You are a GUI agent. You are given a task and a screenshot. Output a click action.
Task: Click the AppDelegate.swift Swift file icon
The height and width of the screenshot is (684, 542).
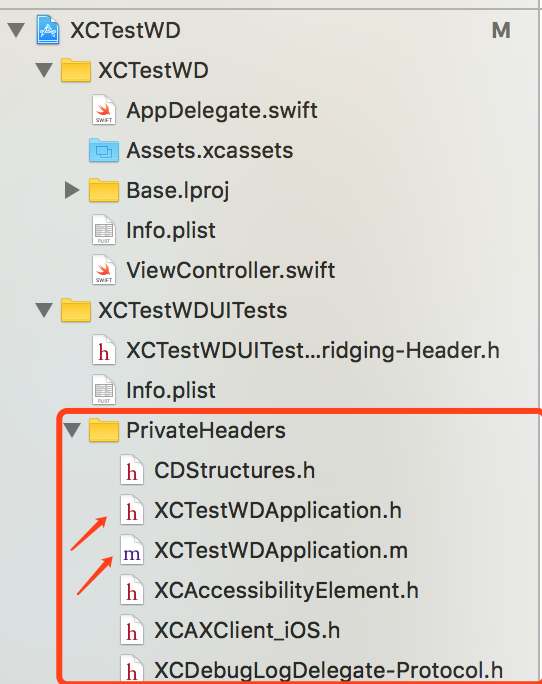(x=104, y=110)
